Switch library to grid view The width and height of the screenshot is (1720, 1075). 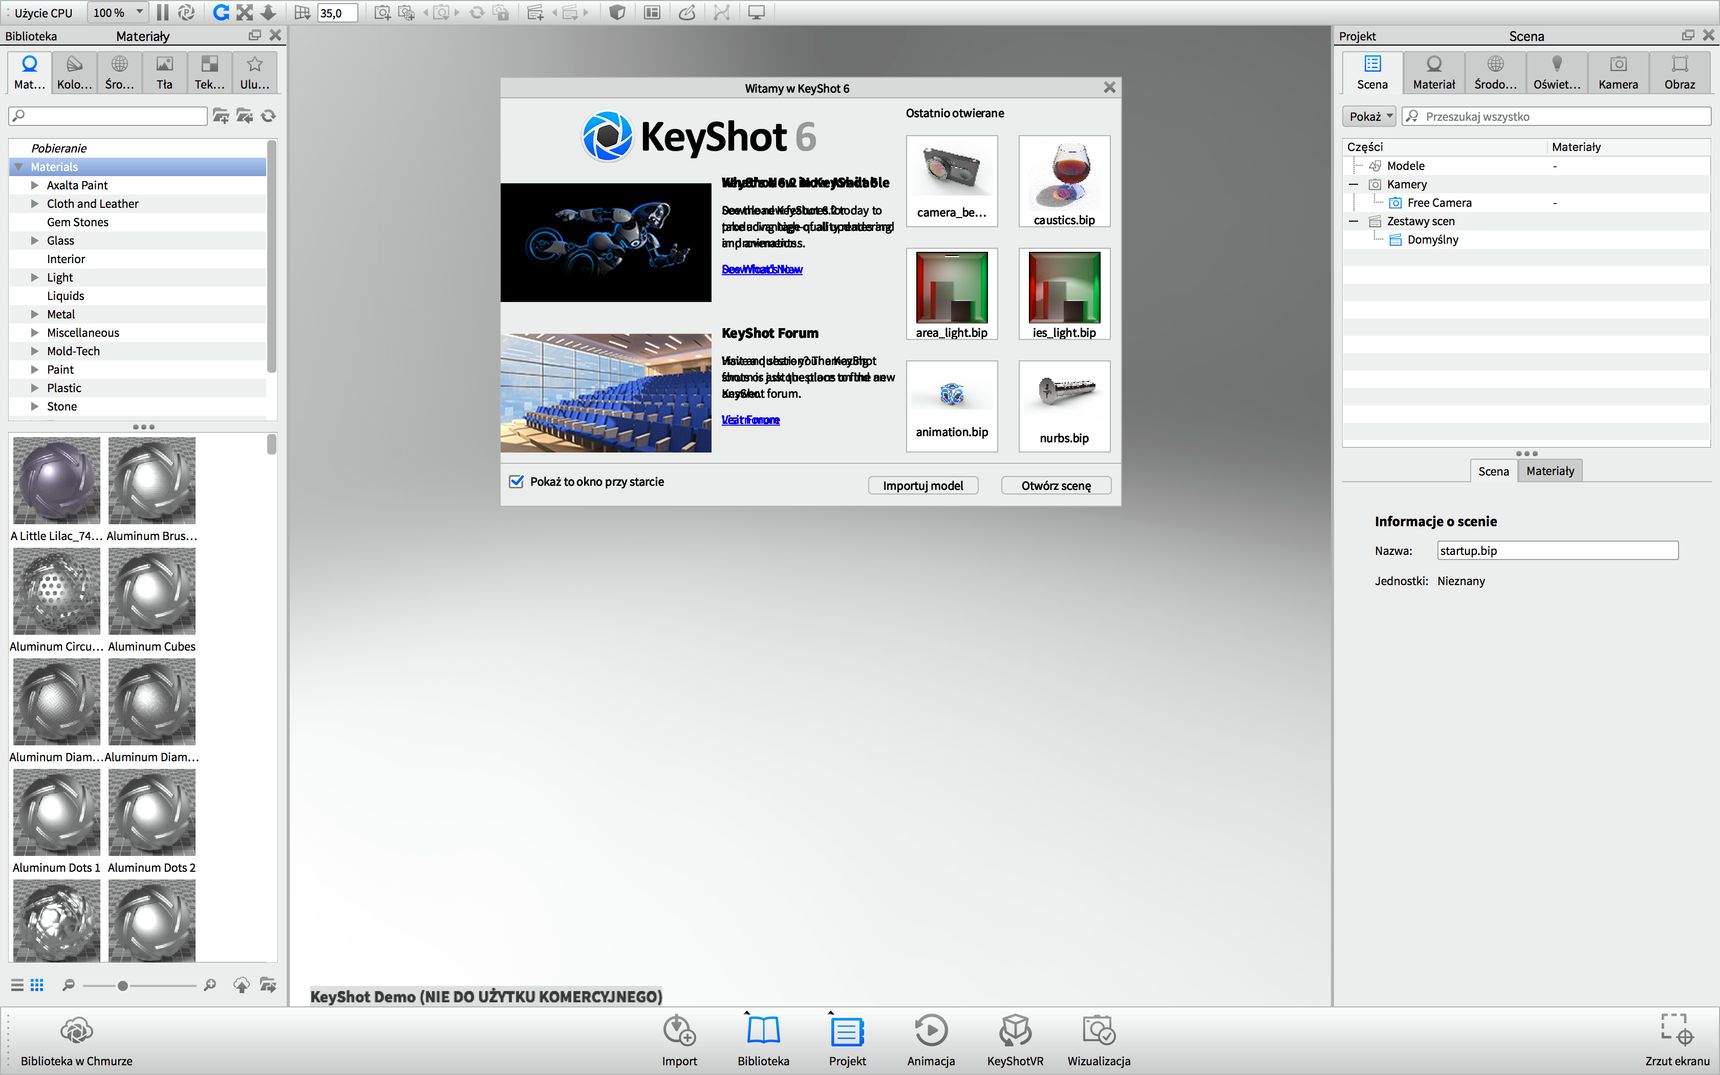point(37,985)
